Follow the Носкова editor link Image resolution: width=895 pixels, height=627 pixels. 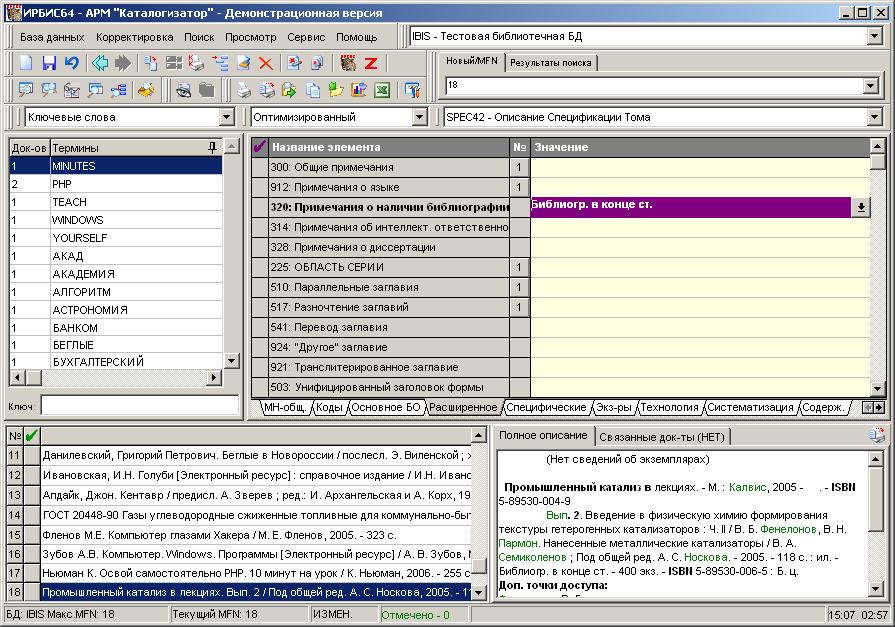pos(706,557)
